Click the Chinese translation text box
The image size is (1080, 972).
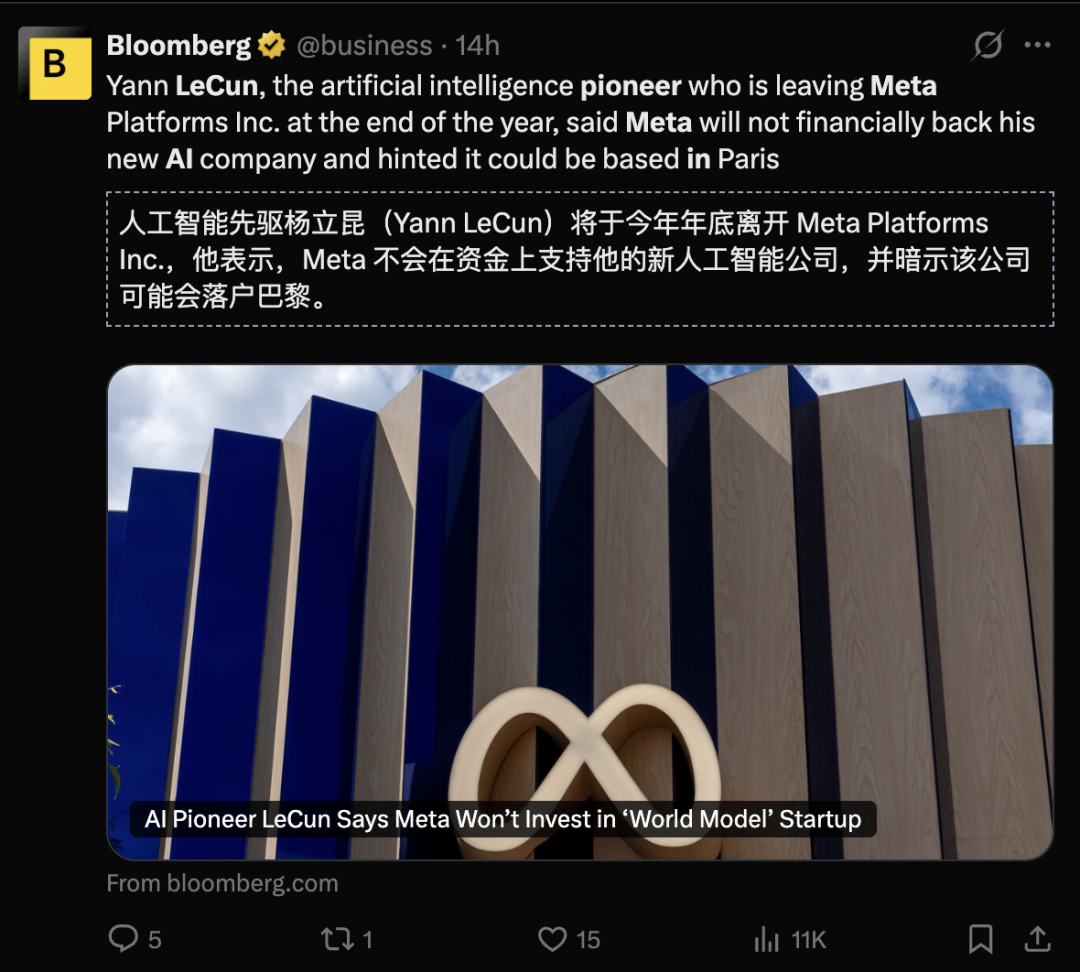(580, 259)
